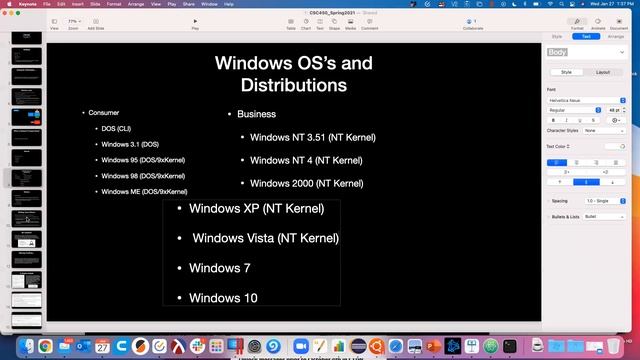
Task: Align text to top vertically
Action: point(560,182)
